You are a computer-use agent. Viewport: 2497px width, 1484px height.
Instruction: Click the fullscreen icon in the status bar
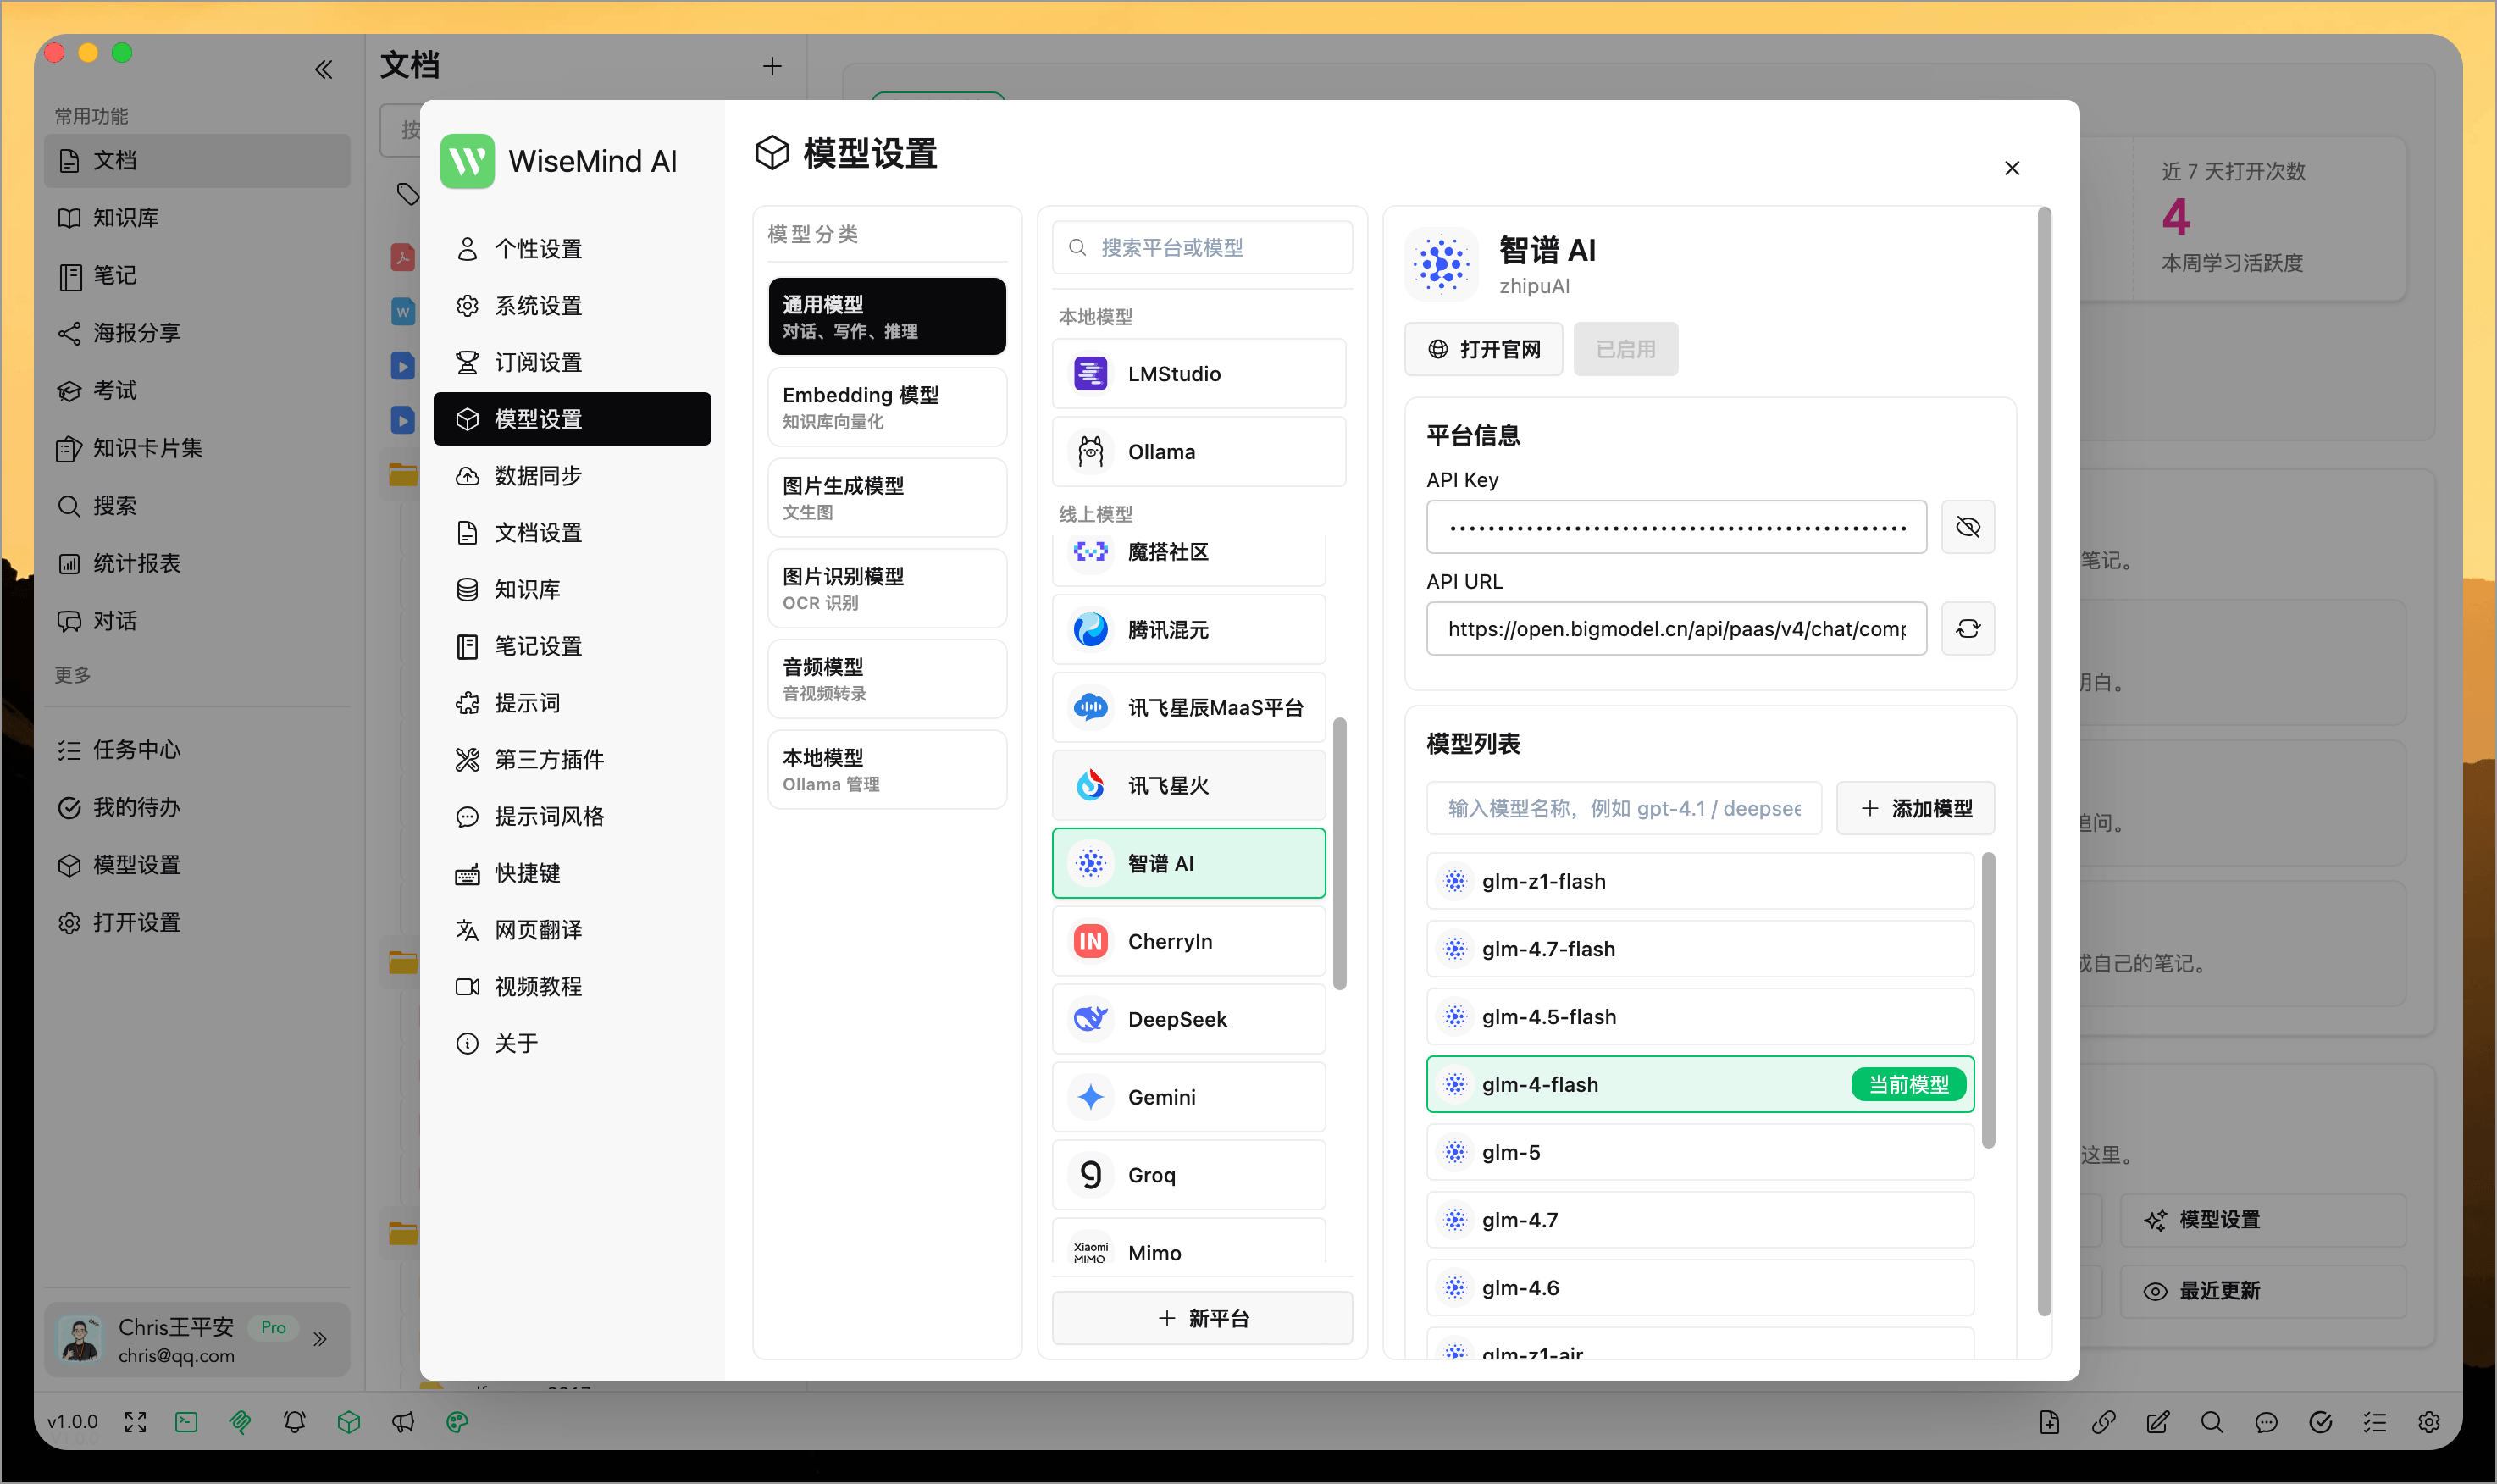click(135, 1421)
